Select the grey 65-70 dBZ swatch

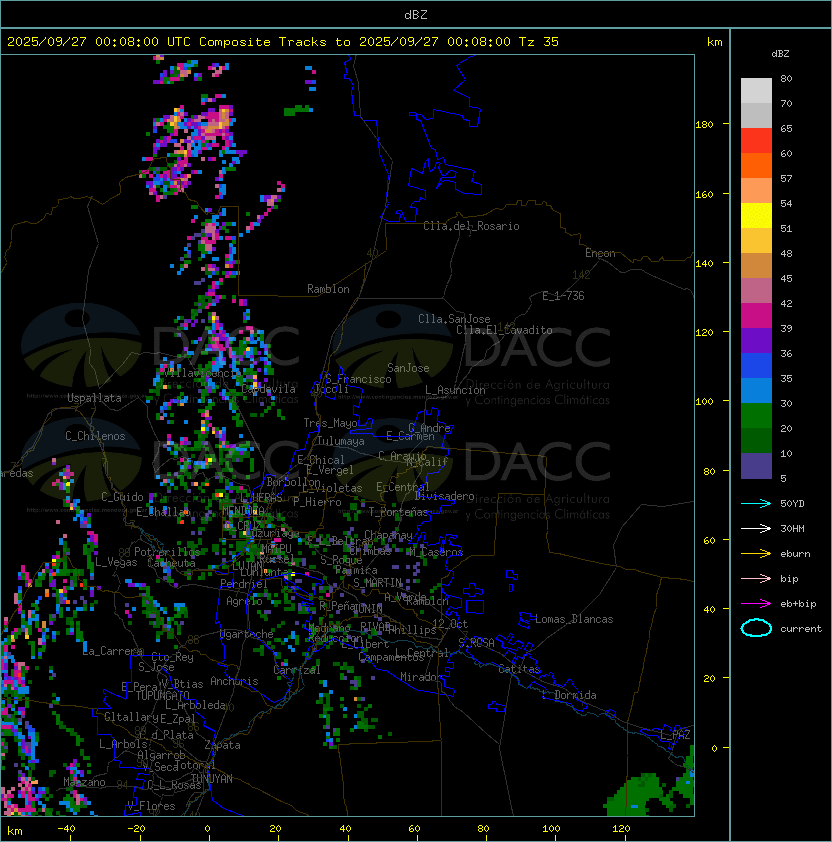pyautogui.click(x=756, y=115)
